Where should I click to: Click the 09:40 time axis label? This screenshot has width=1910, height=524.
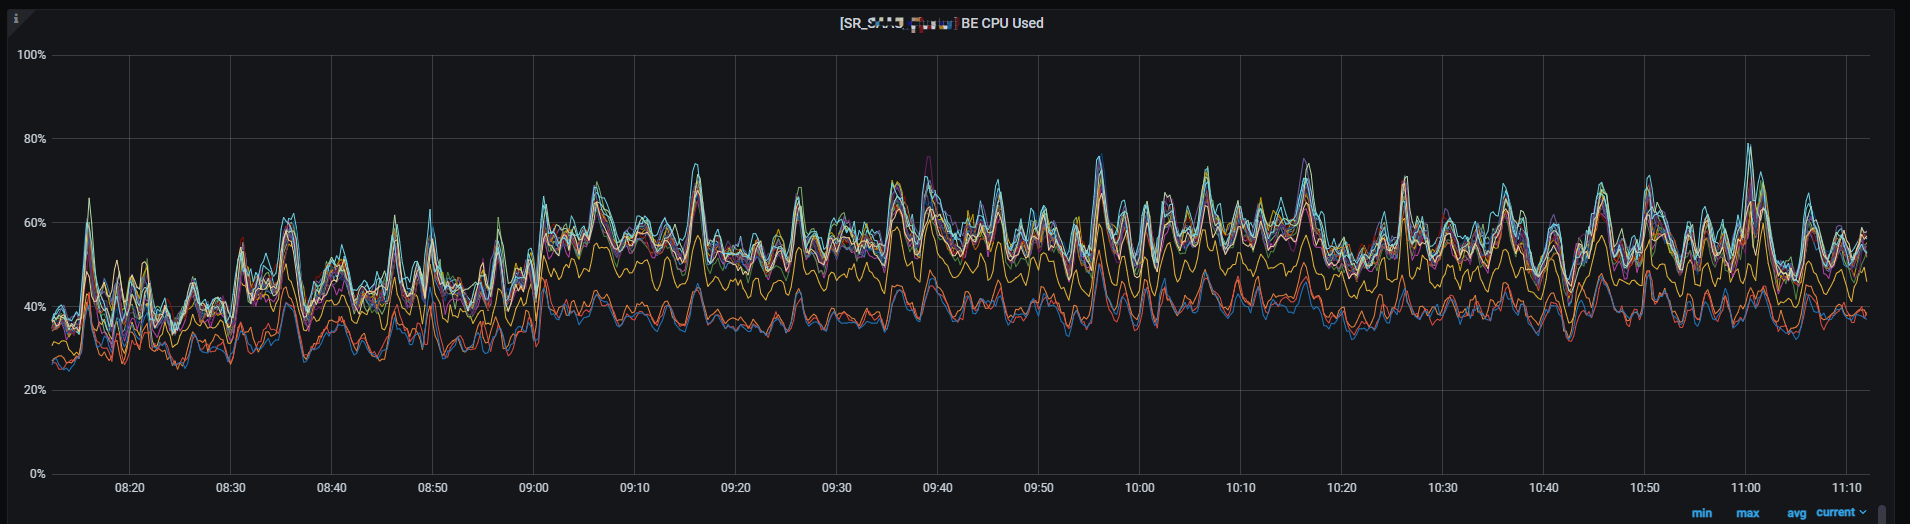[937, 488]
